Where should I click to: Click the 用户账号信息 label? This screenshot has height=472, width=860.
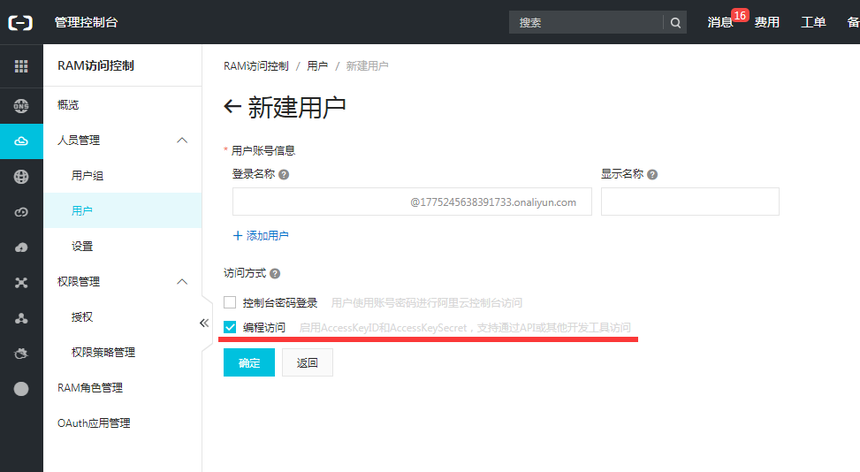[x=263, y=150]
